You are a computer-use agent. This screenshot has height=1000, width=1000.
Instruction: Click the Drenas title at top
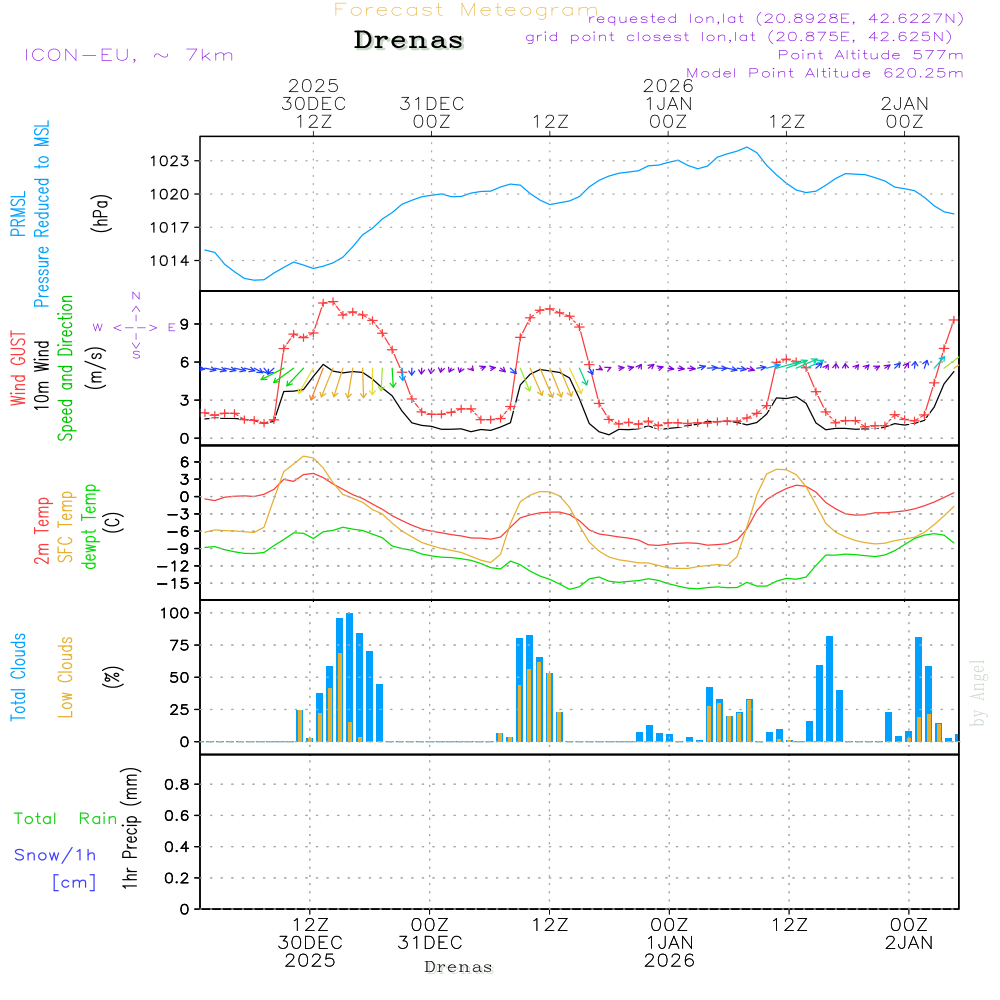(408, 41)
